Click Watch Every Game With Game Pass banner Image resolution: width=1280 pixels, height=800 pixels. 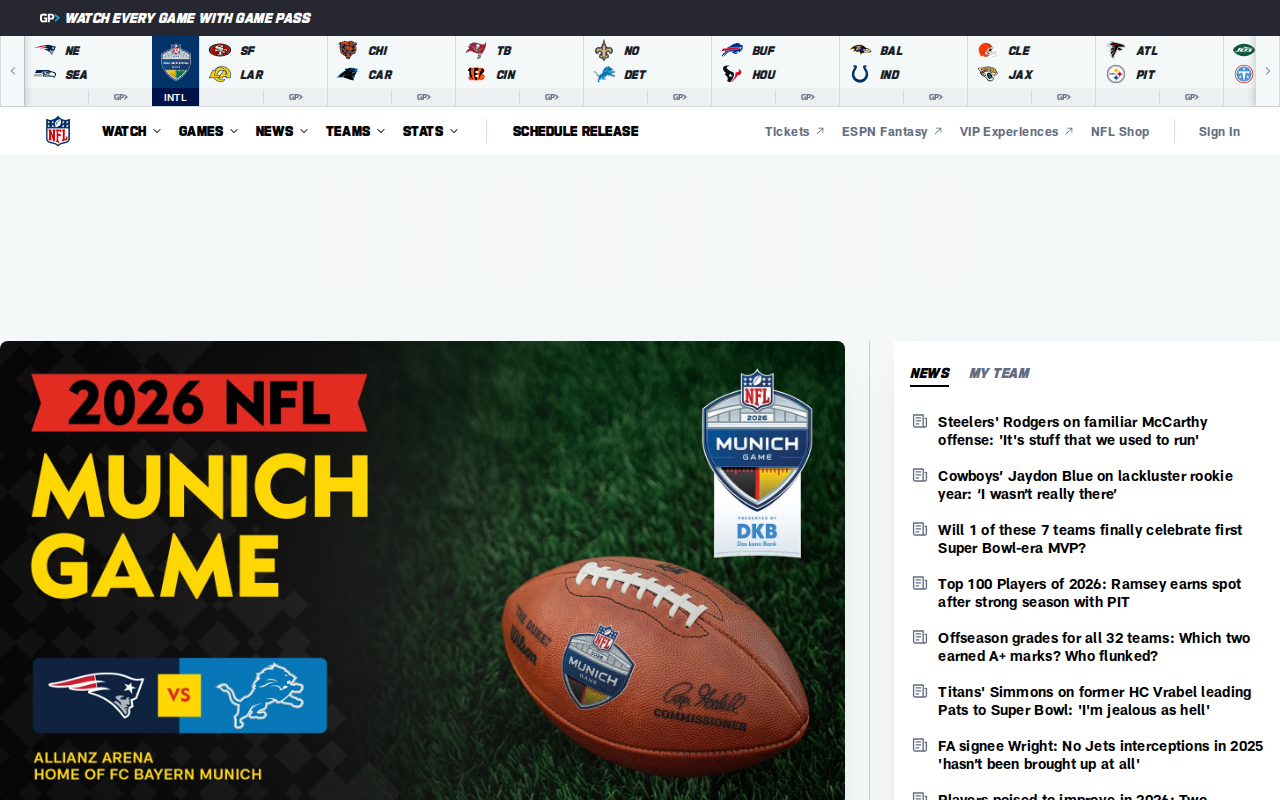(175, 18)
